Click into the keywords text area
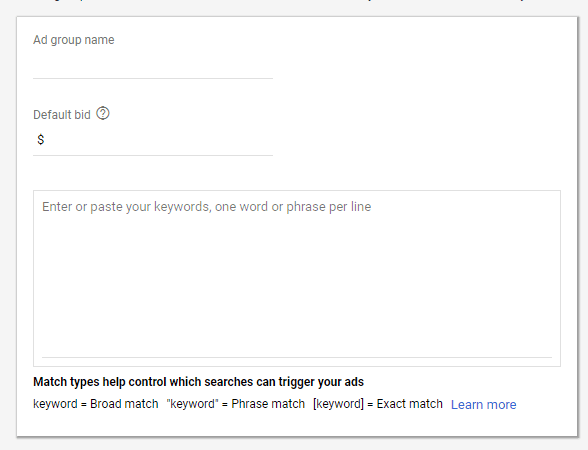 point(297,278)
